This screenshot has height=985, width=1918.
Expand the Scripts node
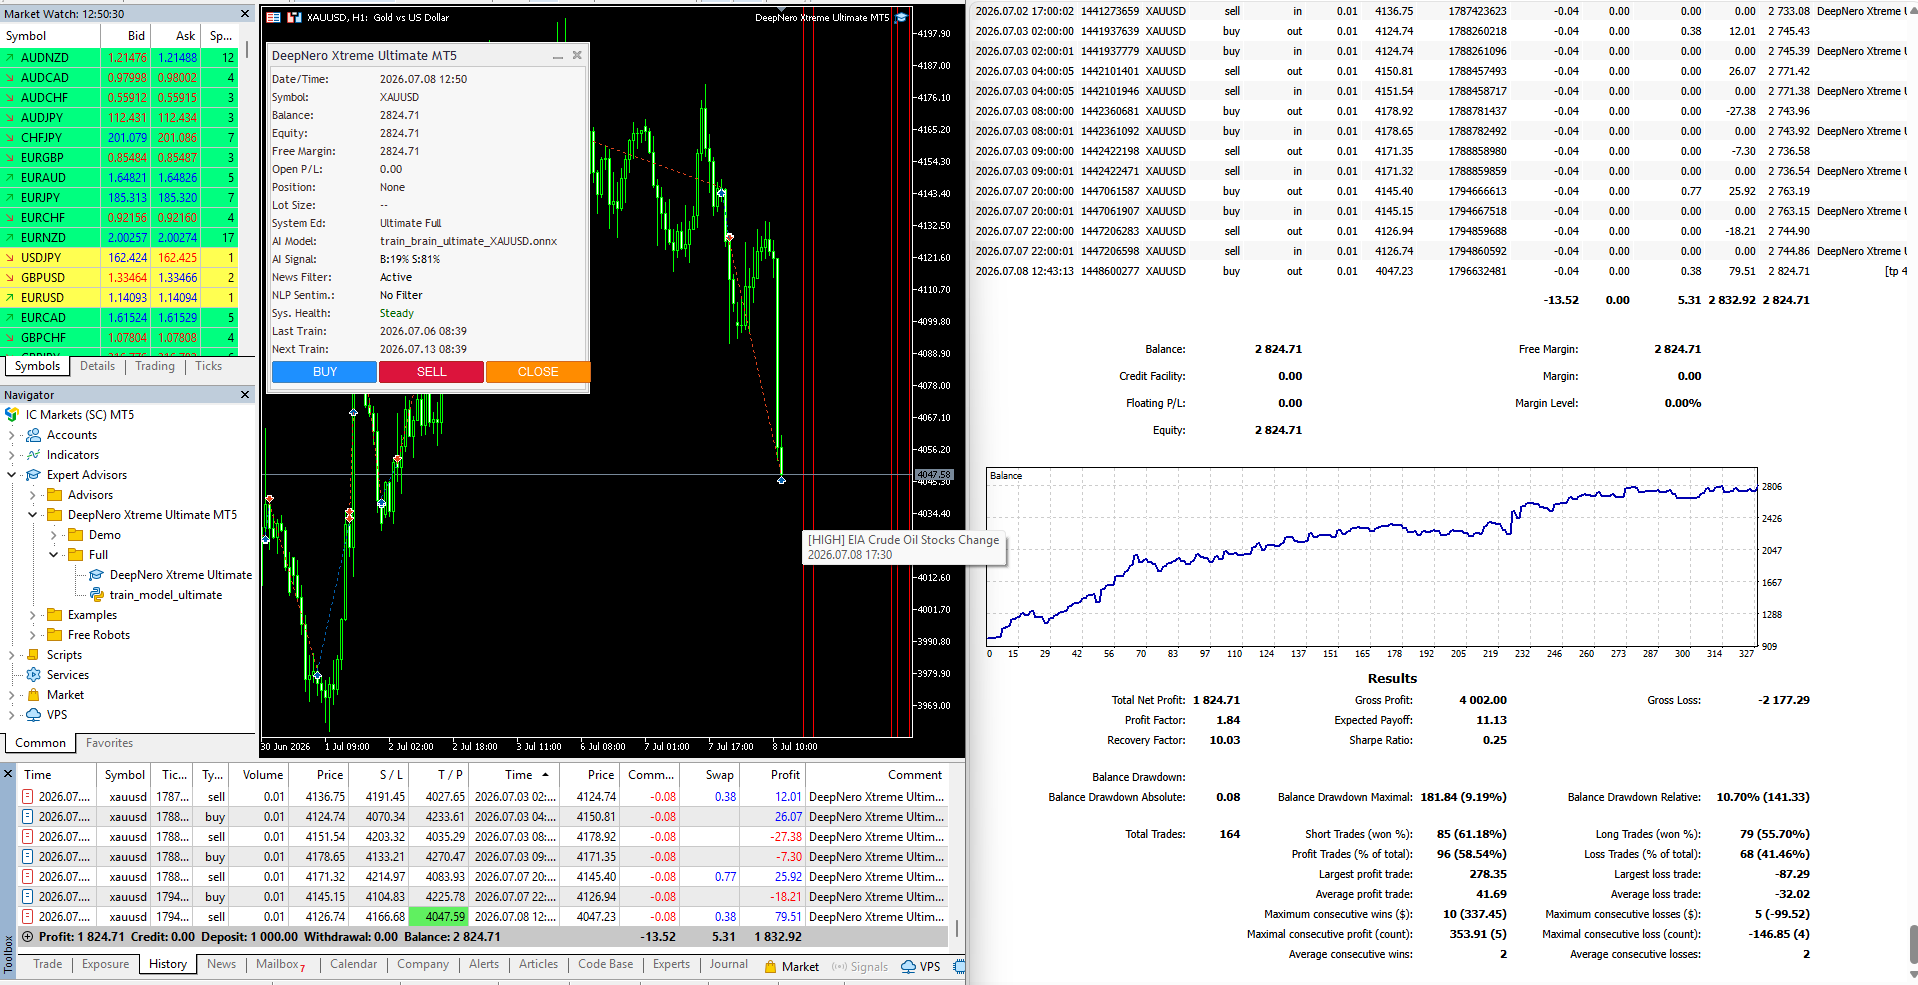[x=11, y=654]
